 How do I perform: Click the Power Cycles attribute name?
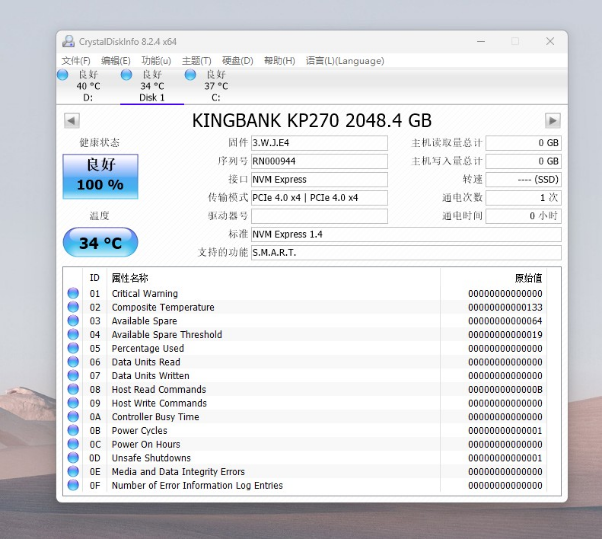click(139, 430)
